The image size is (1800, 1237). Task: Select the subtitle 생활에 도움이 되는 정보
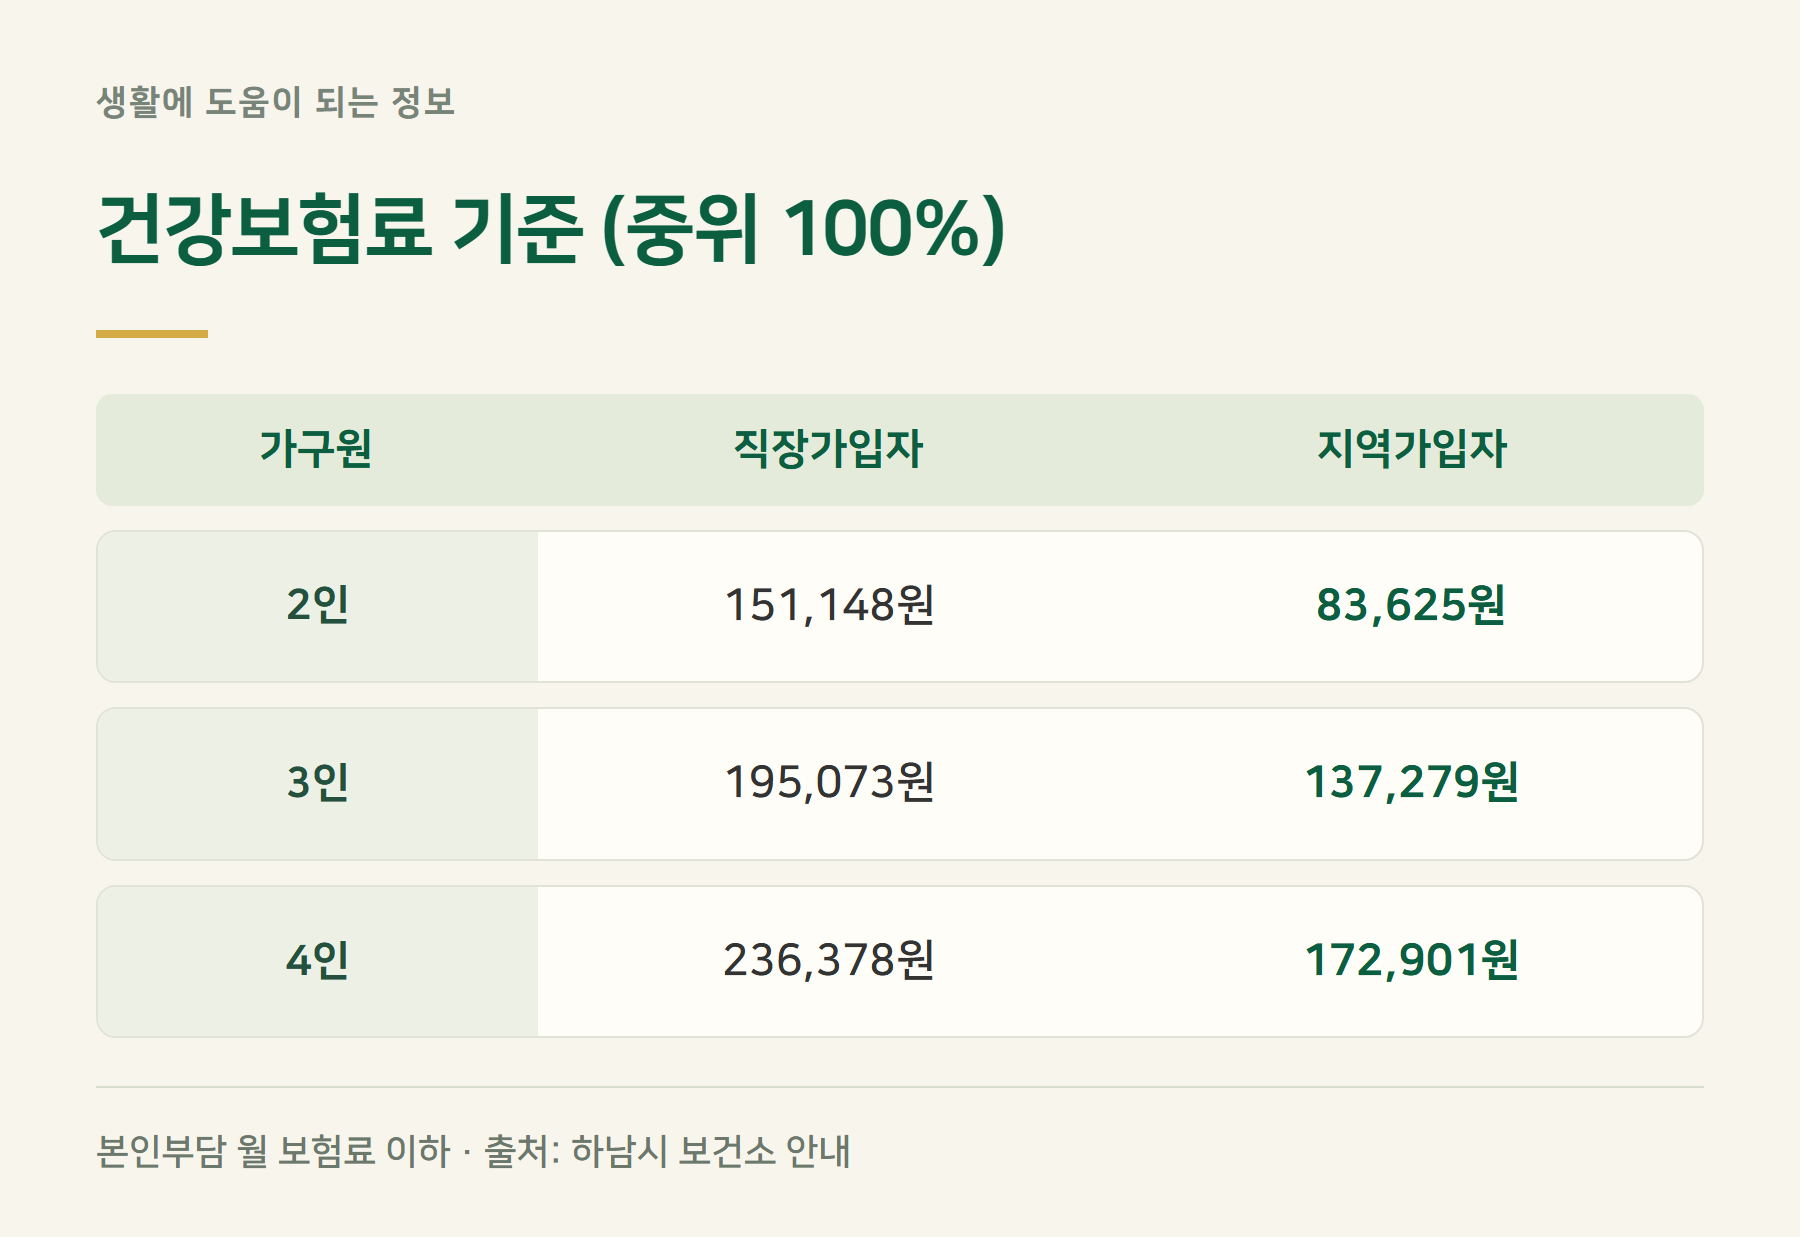(x=276, y=102)
